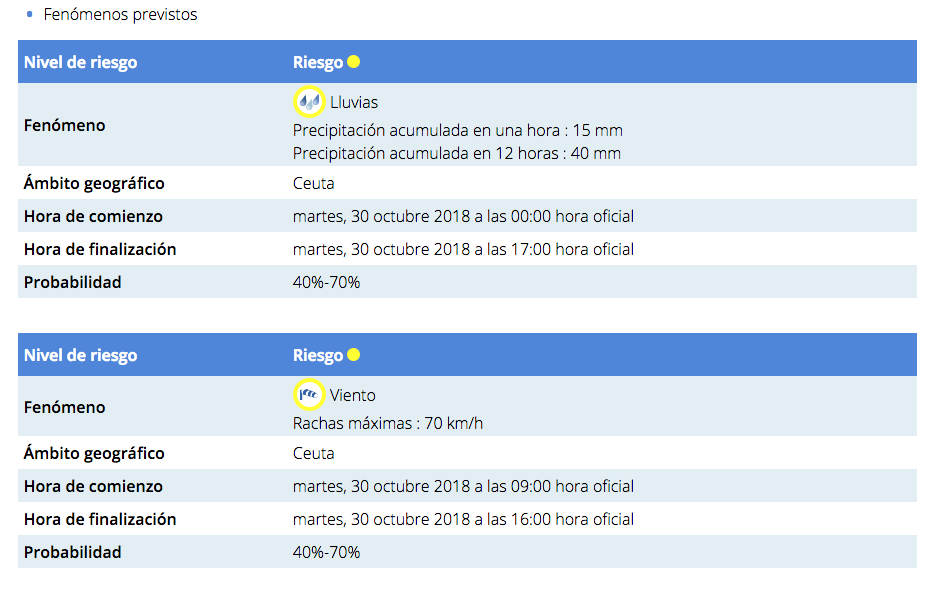
Task: Click rain end time 17:00 hora oficial
Action: [463, 249]
